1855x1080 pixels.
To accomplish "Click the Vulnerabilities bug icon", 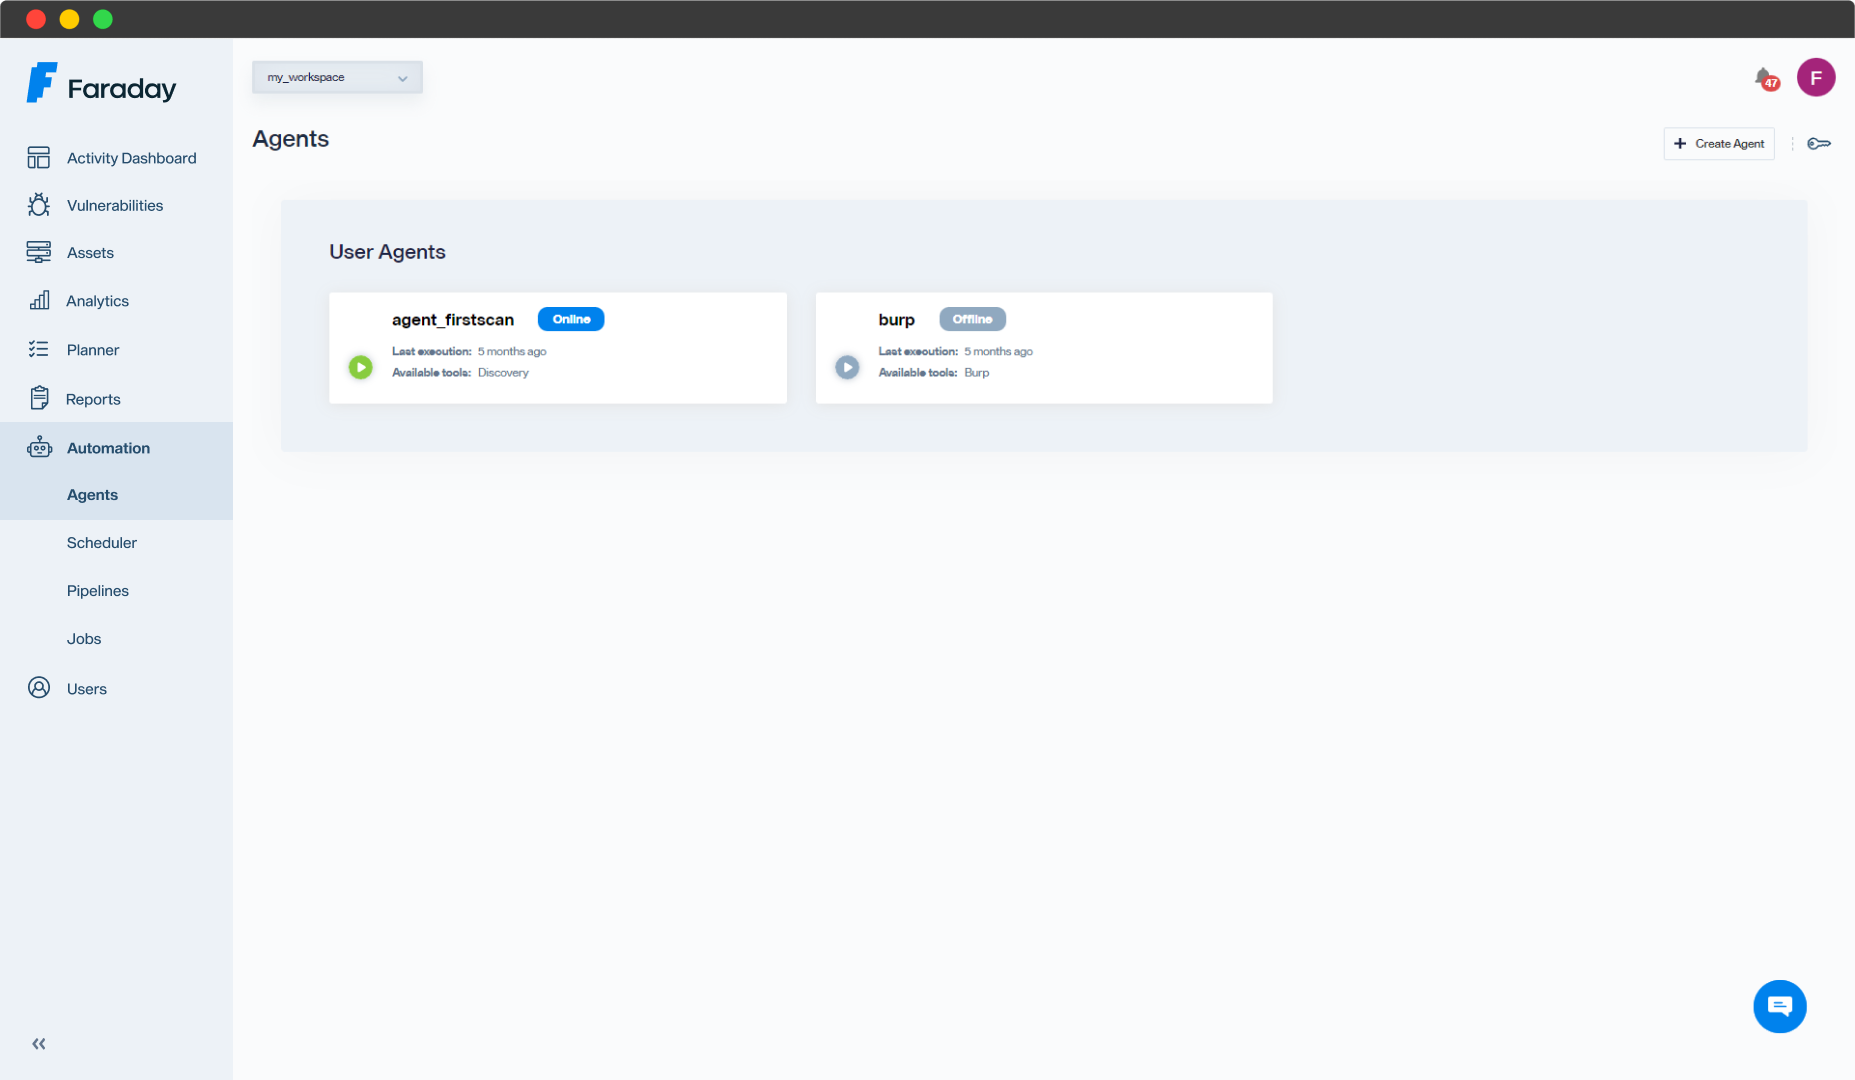I will (39, 205).
